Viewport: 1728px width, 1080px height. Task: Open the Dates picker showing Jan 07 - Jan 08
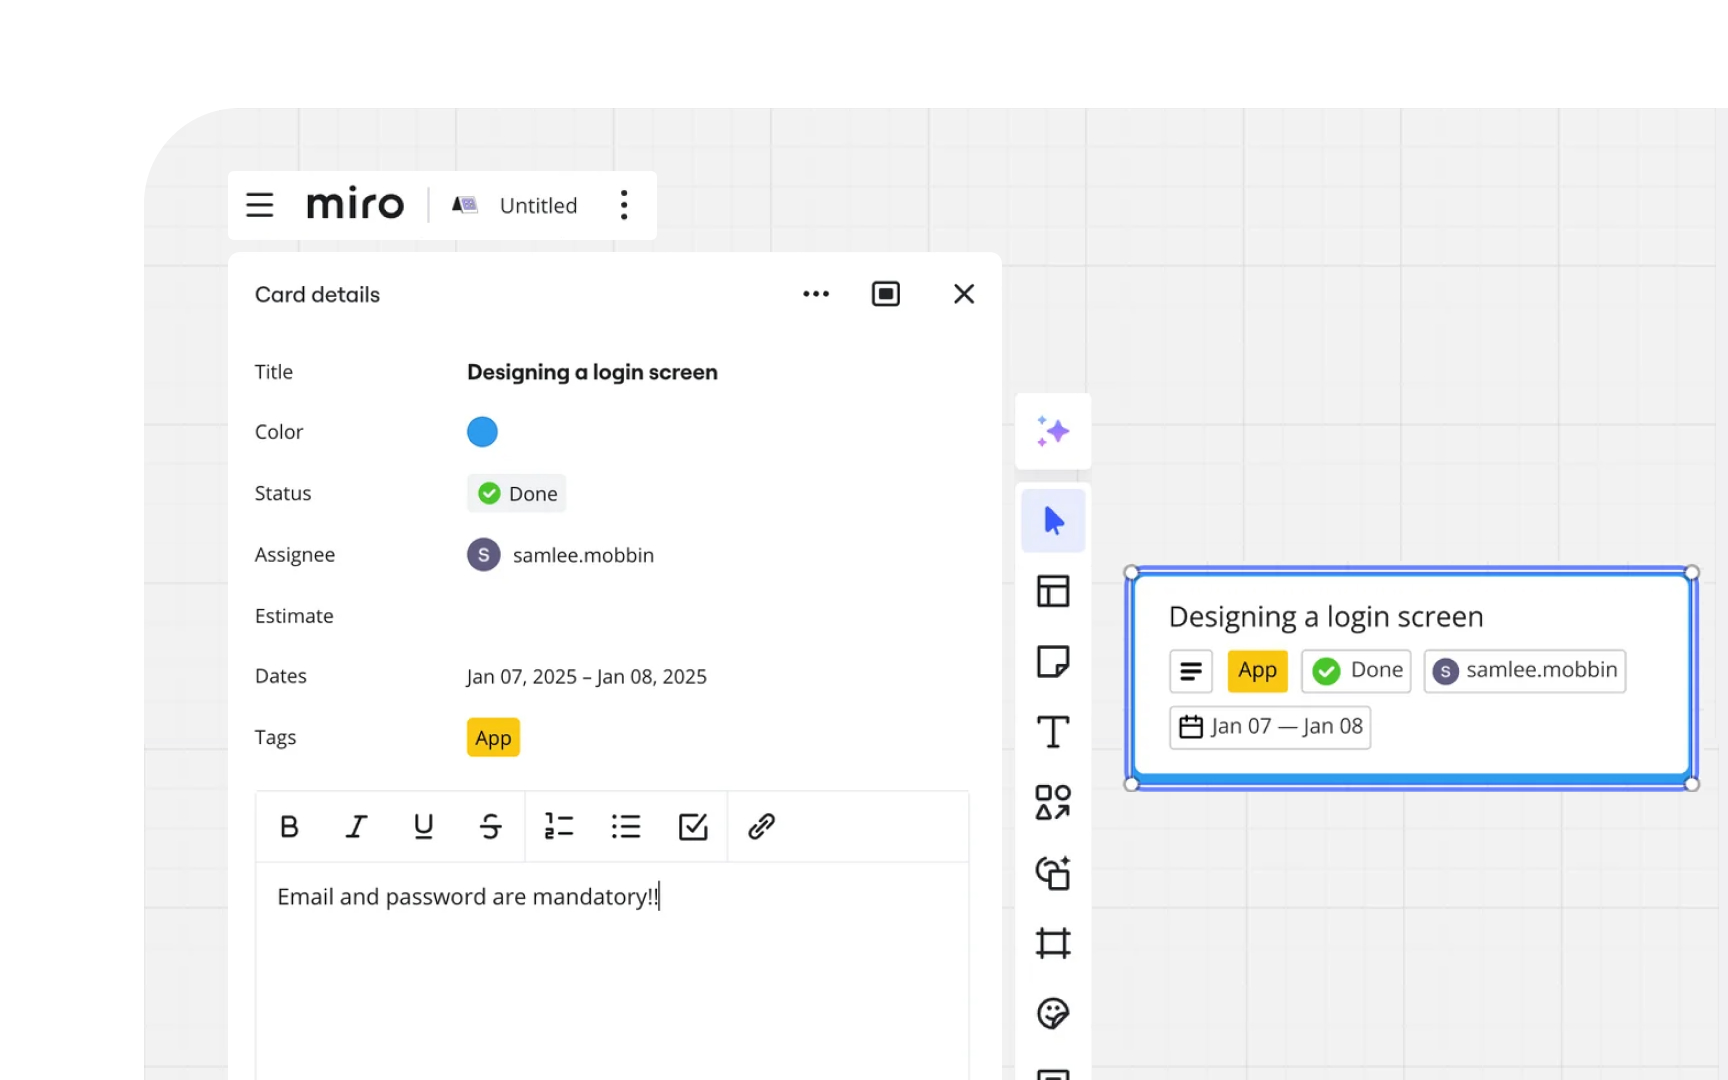(586, 676)
